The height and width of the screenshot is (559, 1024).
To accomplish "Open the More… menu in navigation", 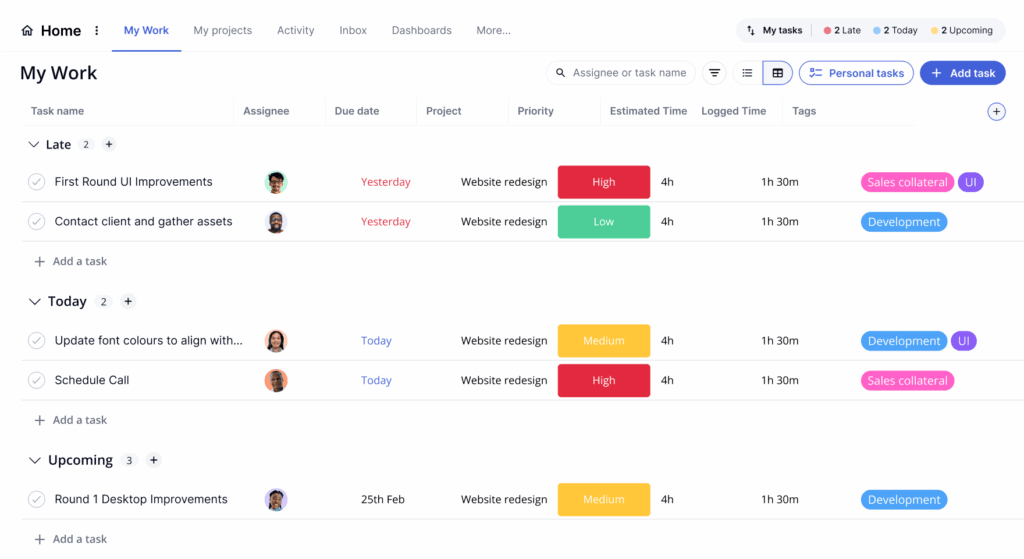I will pyautogui.click(x=493, y=31).
